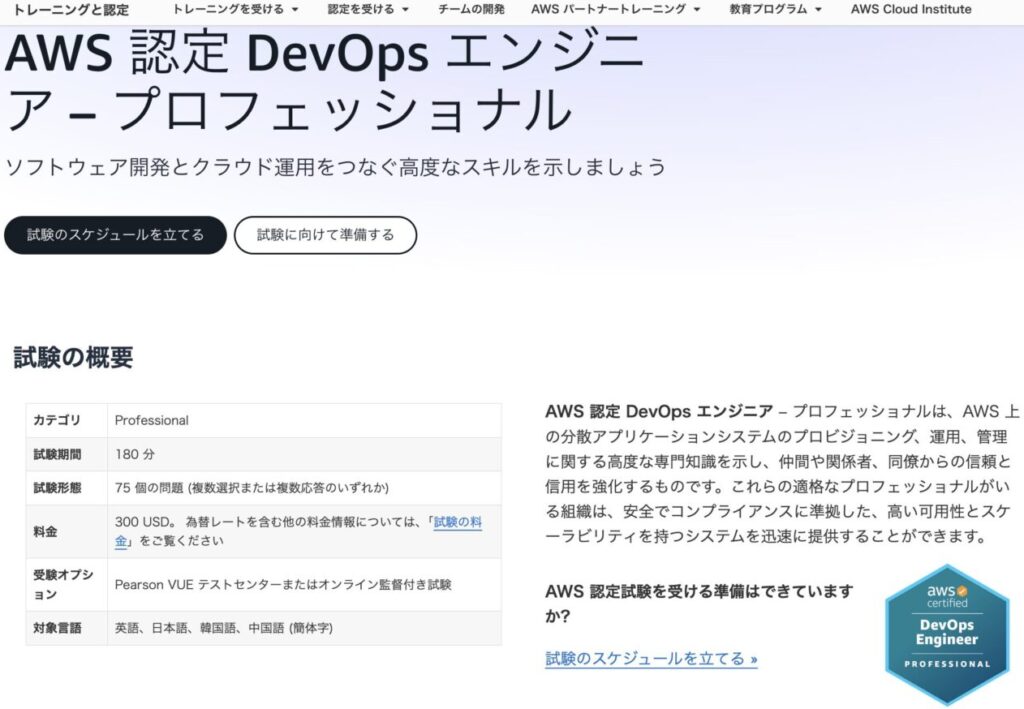Select the bold AWS 認定 DevOps エンジニア paragraph lead
This screenshot has width=1024, height=709.
point(659,412)
